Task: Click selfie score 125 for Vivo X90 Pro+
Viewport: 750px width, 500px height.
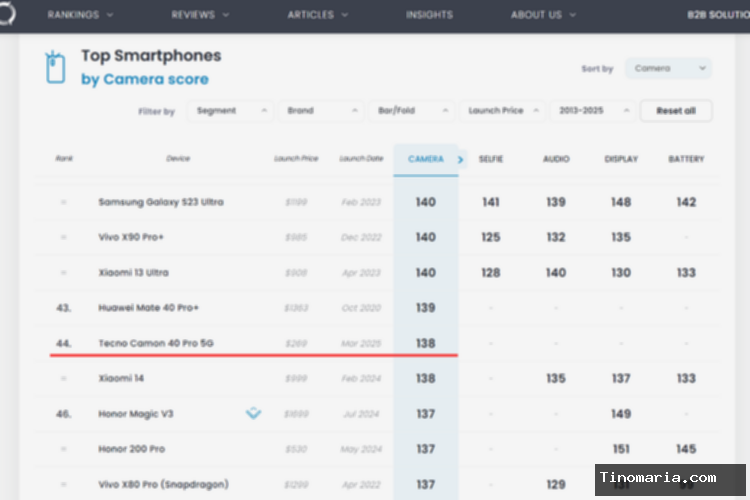Action: coord(491,237)
